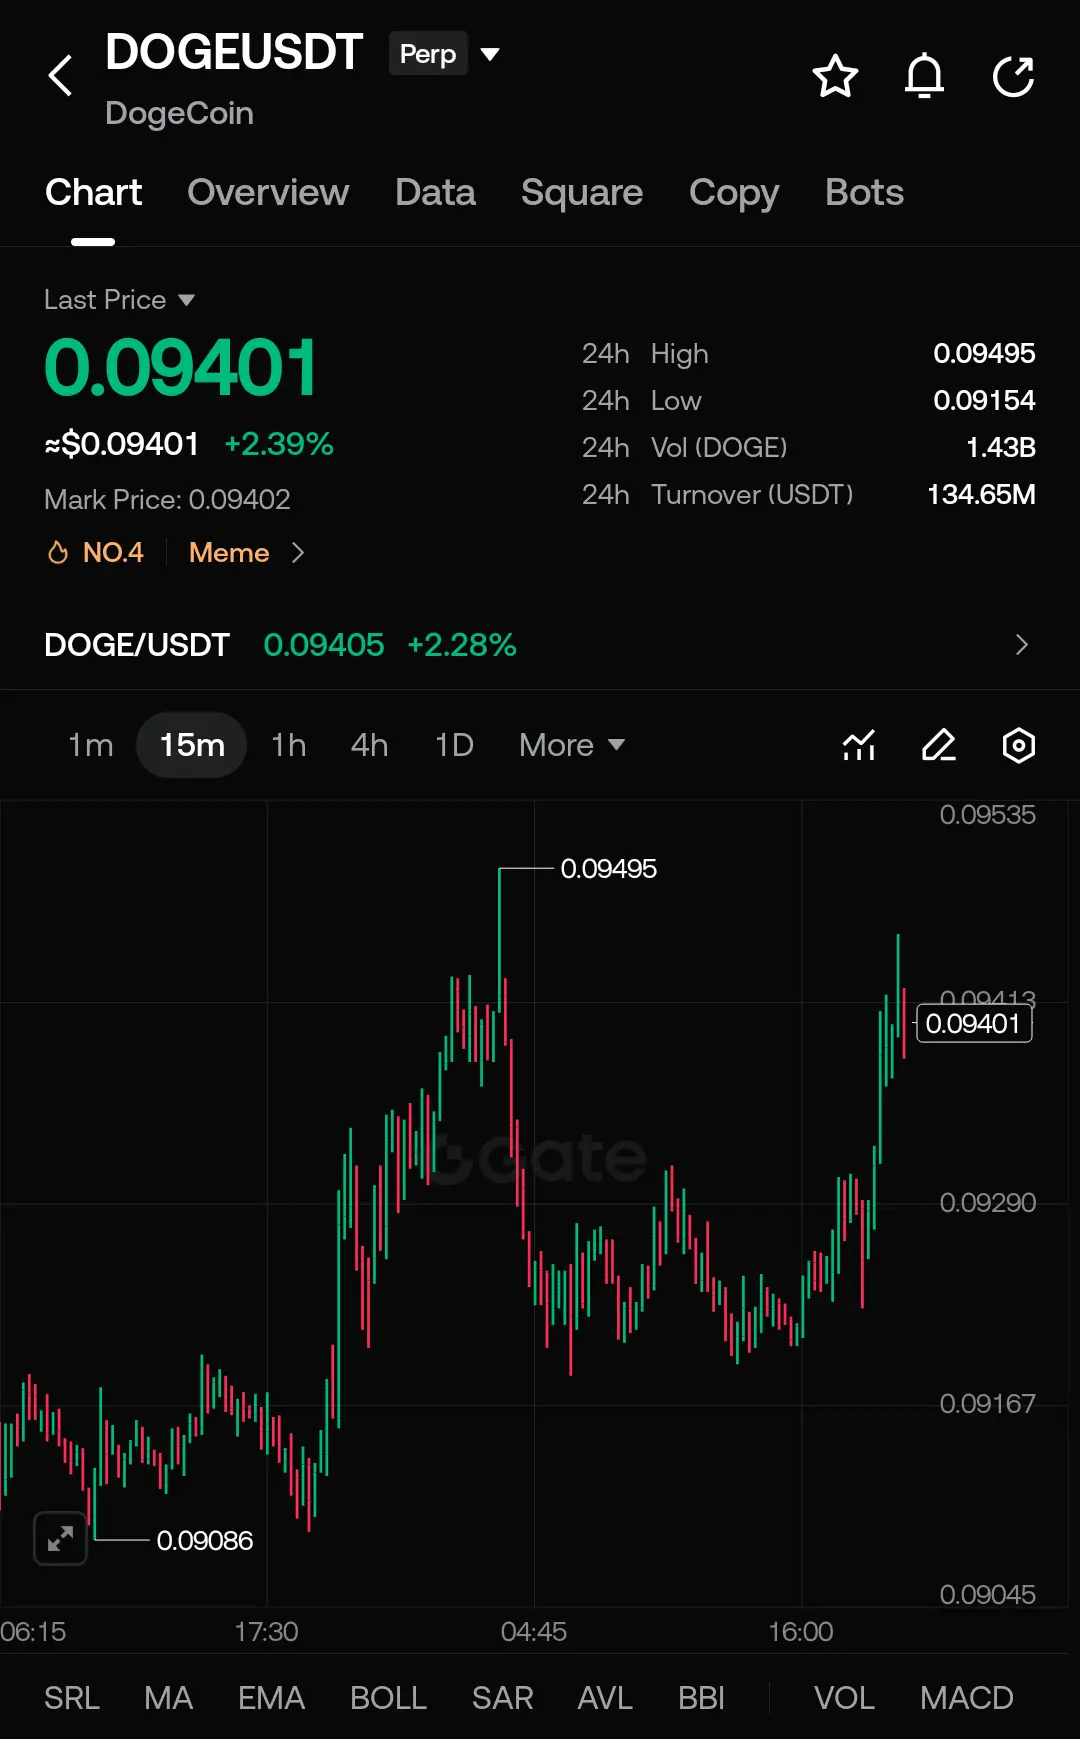The height and width of the screenshot is (1739, 1080).
Task: Enable the SAR indicator
Action: tap(502, 1698)
